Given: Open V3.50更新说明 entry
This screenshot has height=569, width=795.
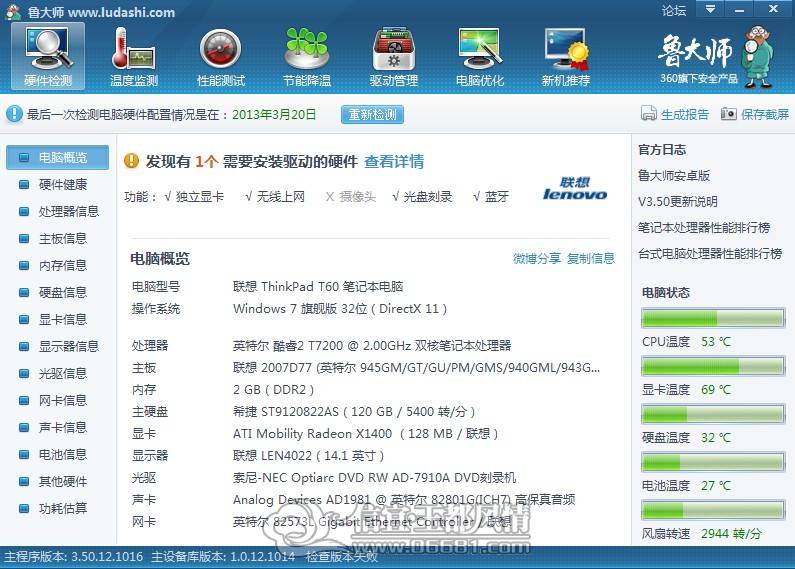Looking at the screenshot, I should point(678,201).
